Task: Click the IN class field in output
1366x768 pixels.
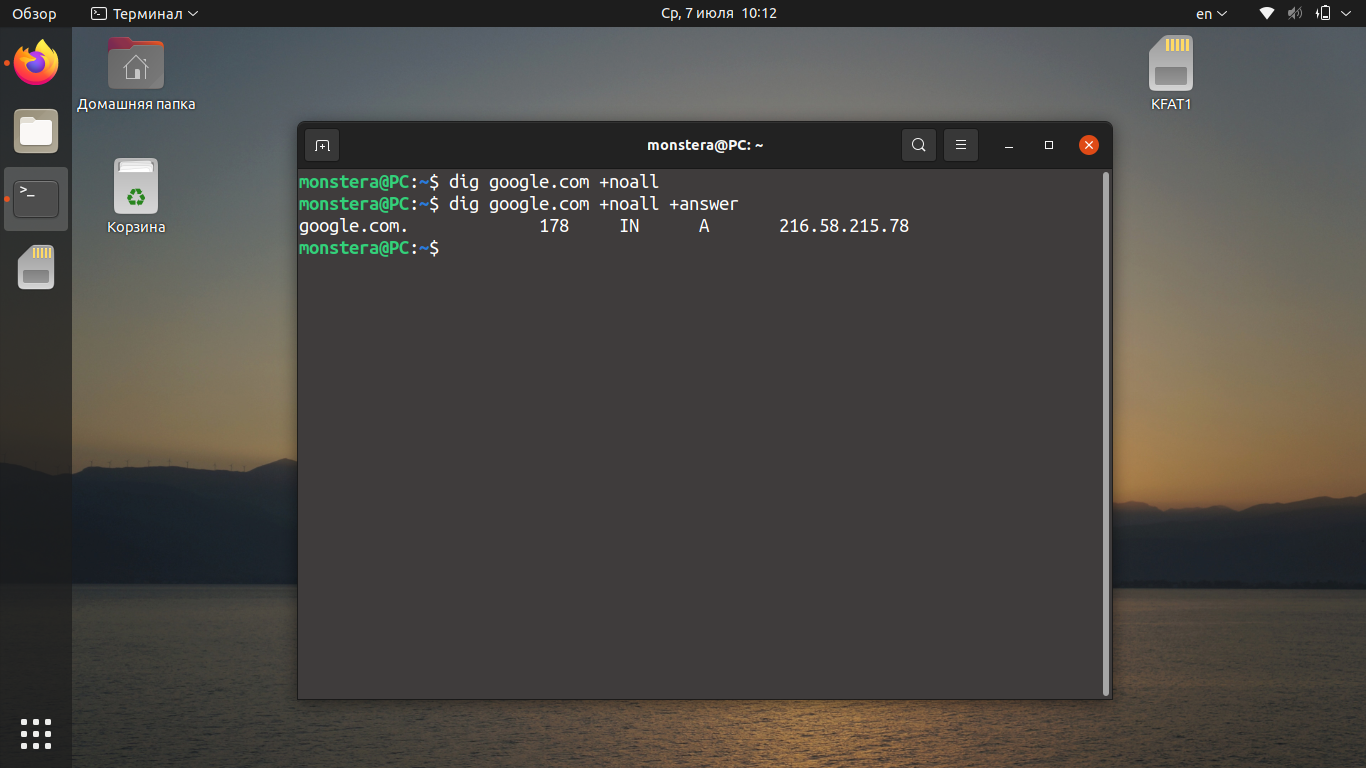Action: click(629, 226)
